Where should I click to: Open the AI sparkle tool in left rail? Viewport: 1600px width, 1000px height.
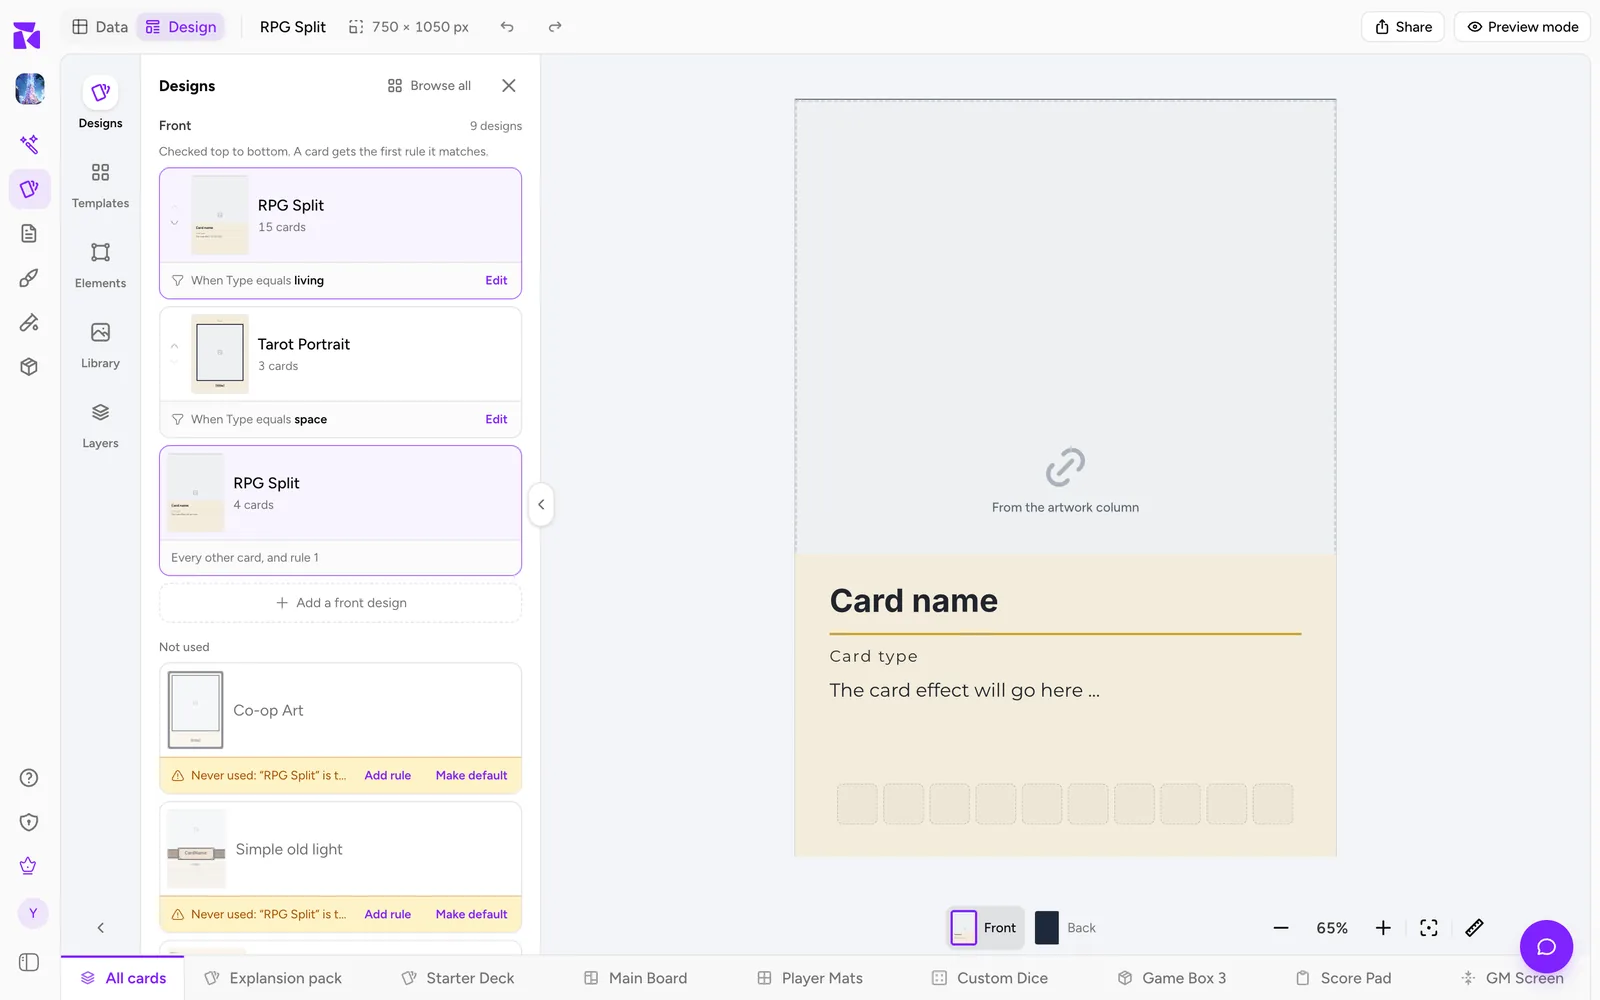pos(29,144)
